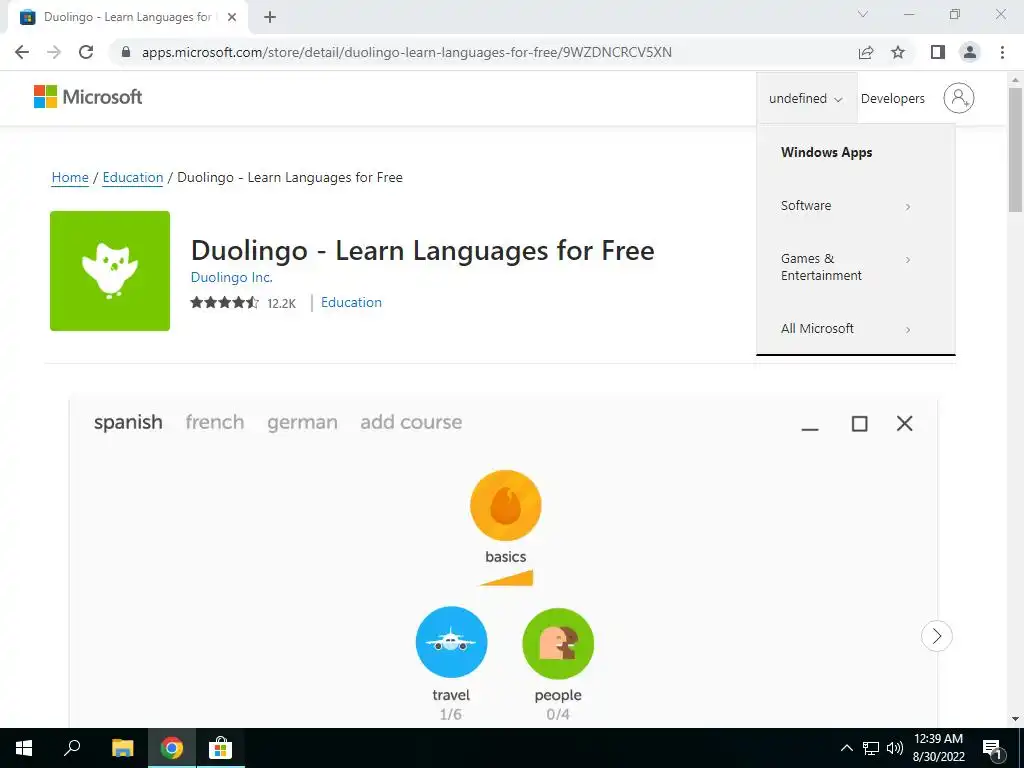Expand Games & Entertainment submenu
The image size is (1024, 768).
tap(846, 267)
